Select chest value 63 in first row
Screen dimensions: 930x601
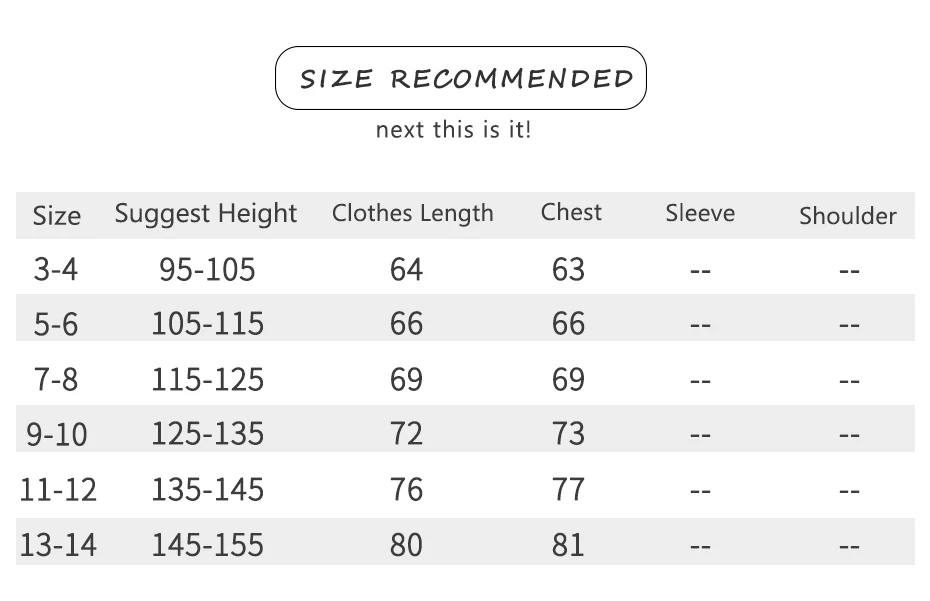click(568, 269)
